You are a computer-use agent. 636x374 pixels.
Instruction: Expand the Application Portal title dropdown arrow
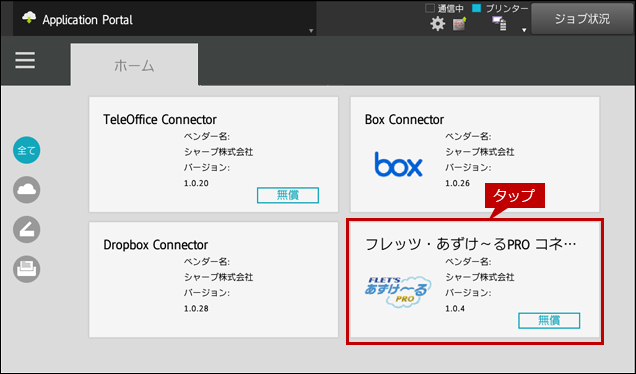click(x=311, y=30)
